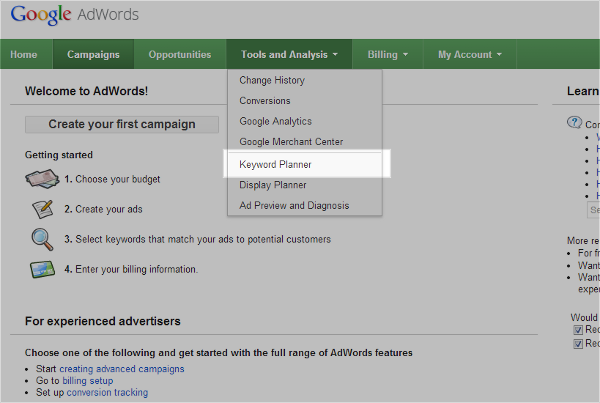Switch to the Campaigns tab

point(93,54)
